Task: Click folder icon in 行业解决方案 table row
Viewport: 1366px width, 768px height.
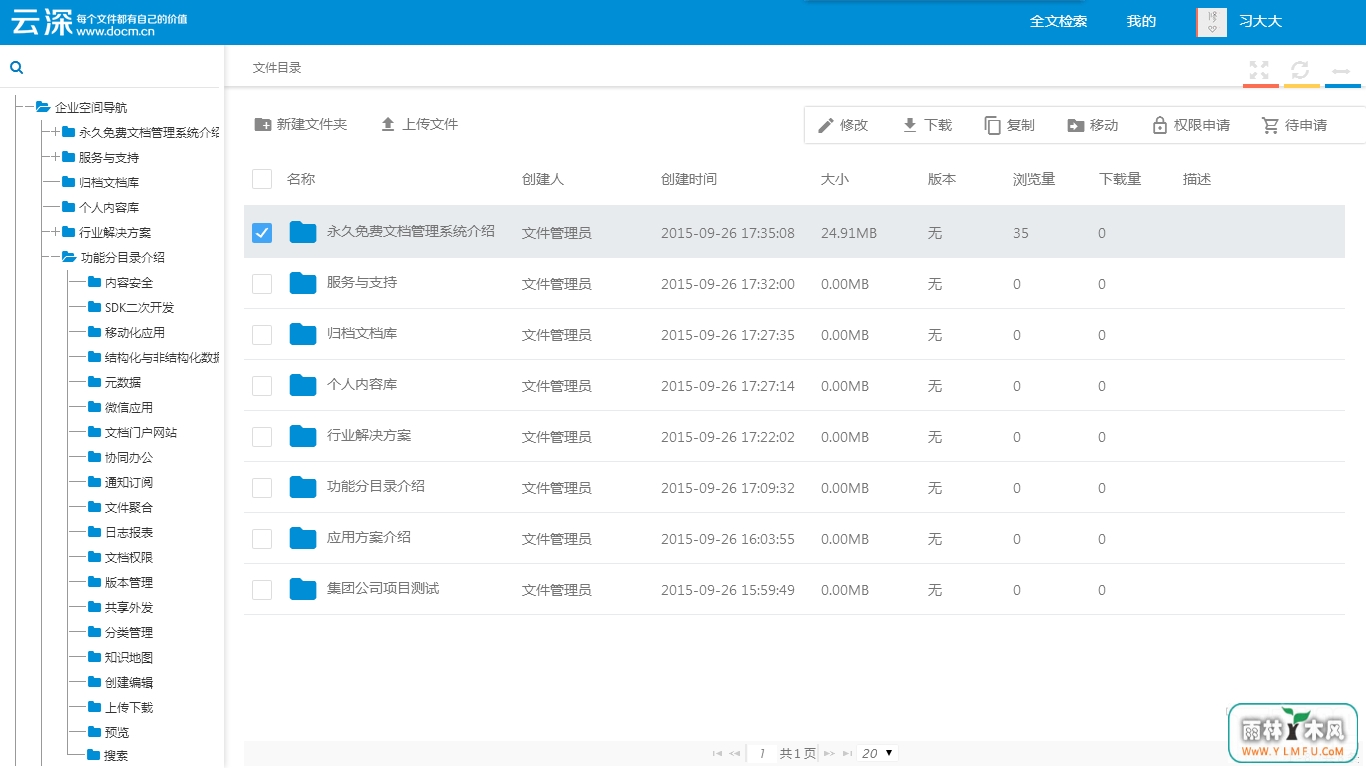Action: (x=303, y=436)
